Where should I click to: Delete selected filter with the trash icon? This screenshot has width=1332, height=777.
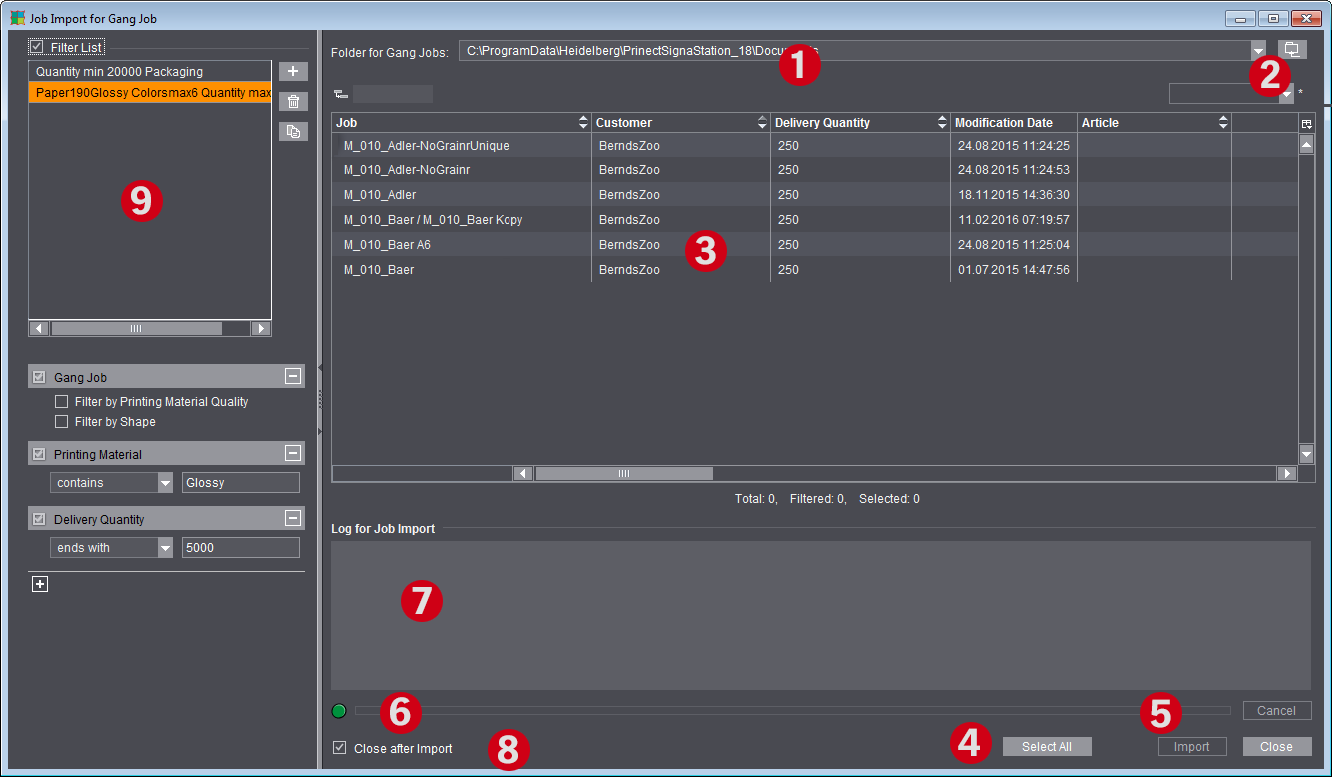click(293, 102)
